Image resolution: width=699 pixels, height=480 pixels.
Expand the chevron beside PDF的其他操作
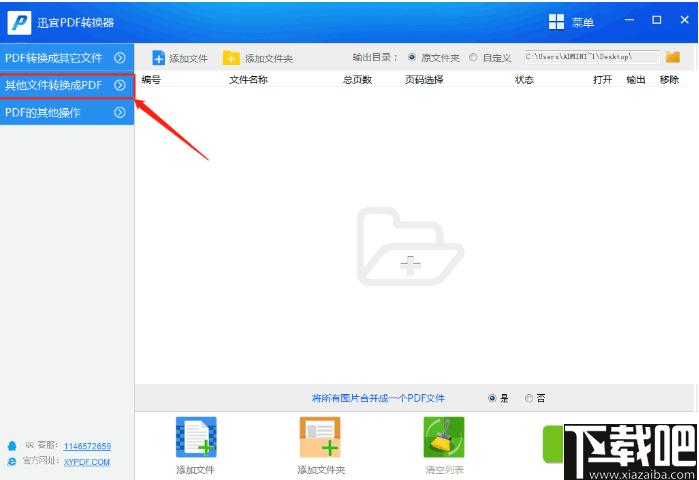(x=119, y=112)
